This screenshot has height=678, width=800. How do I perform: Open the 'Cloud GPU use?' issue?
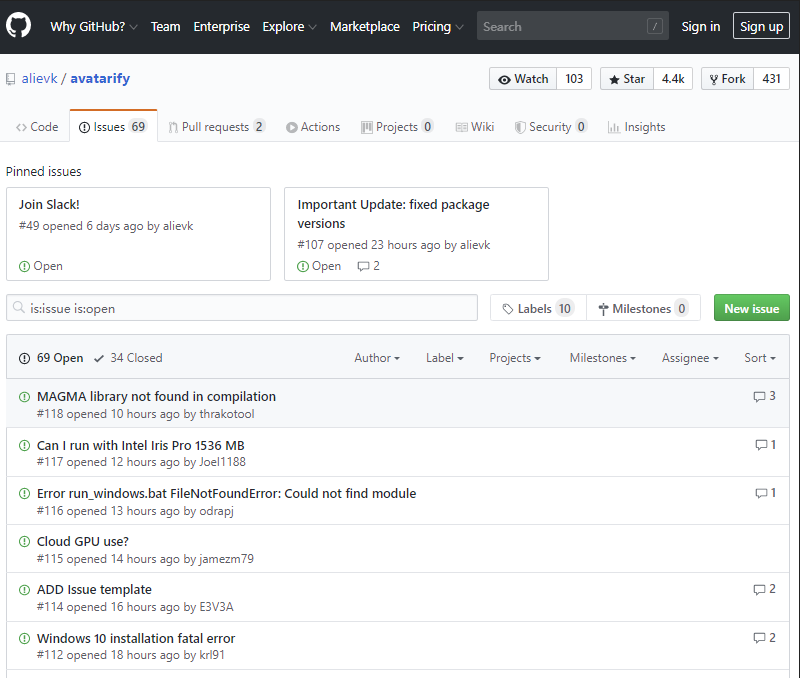click(83, 542)
